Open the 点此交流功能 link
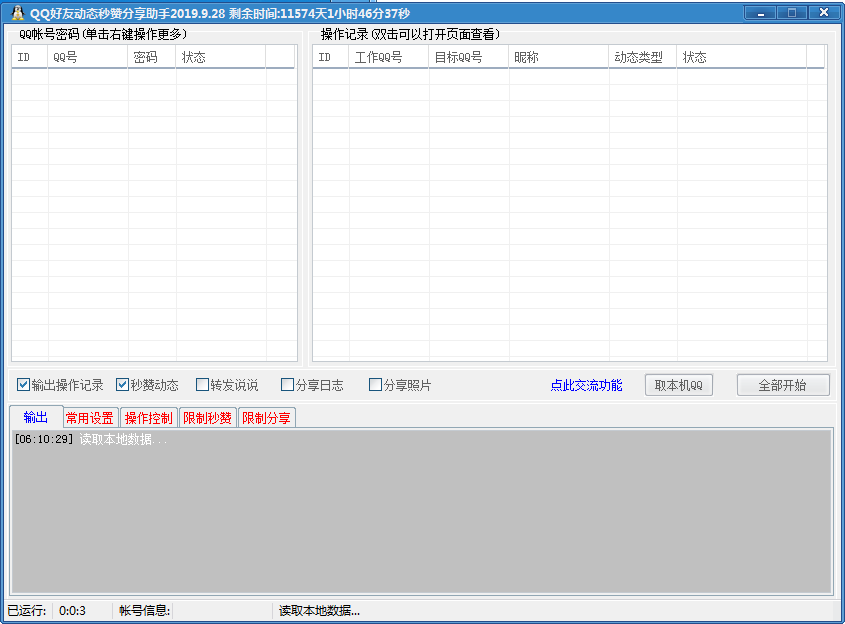Viewport: 845px width, 624px height. coord(586,385)
